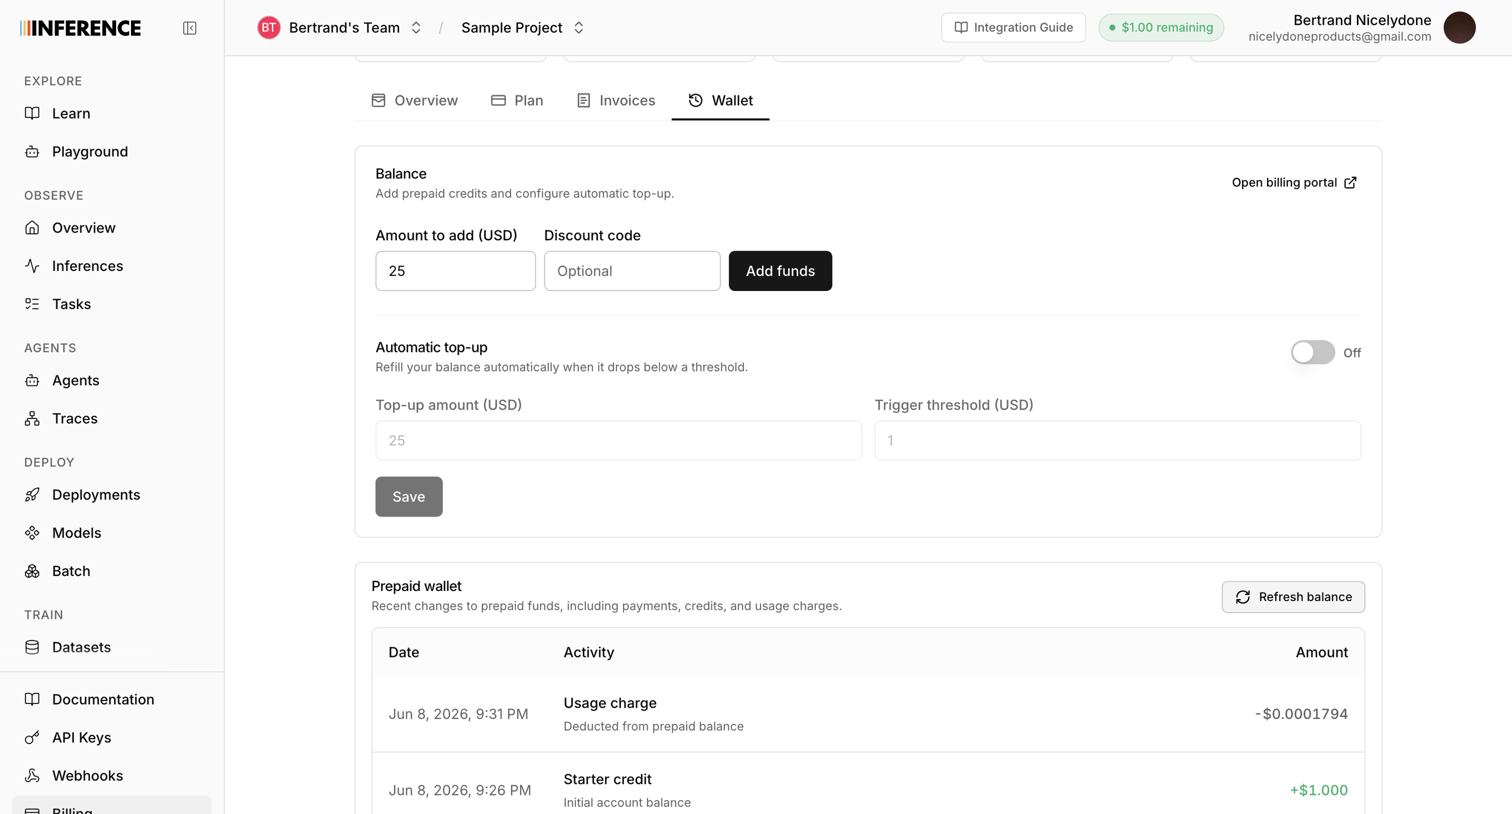Click the refresh arrows icon
This screenshot has height=814, width=1512.
point(1242,597)
